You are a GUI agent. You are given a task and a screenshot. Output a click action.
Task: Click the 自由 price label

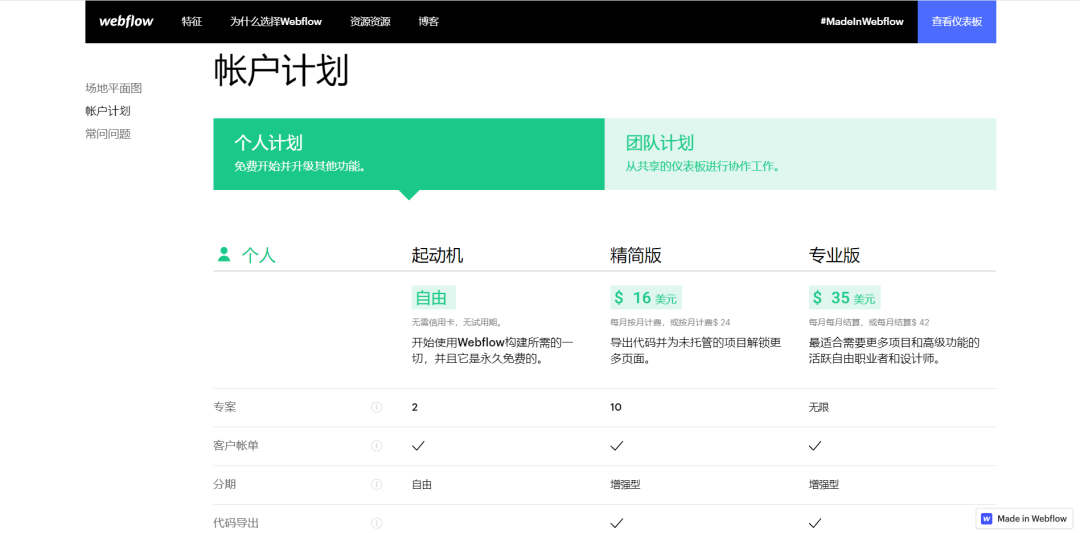click(433, 298)
